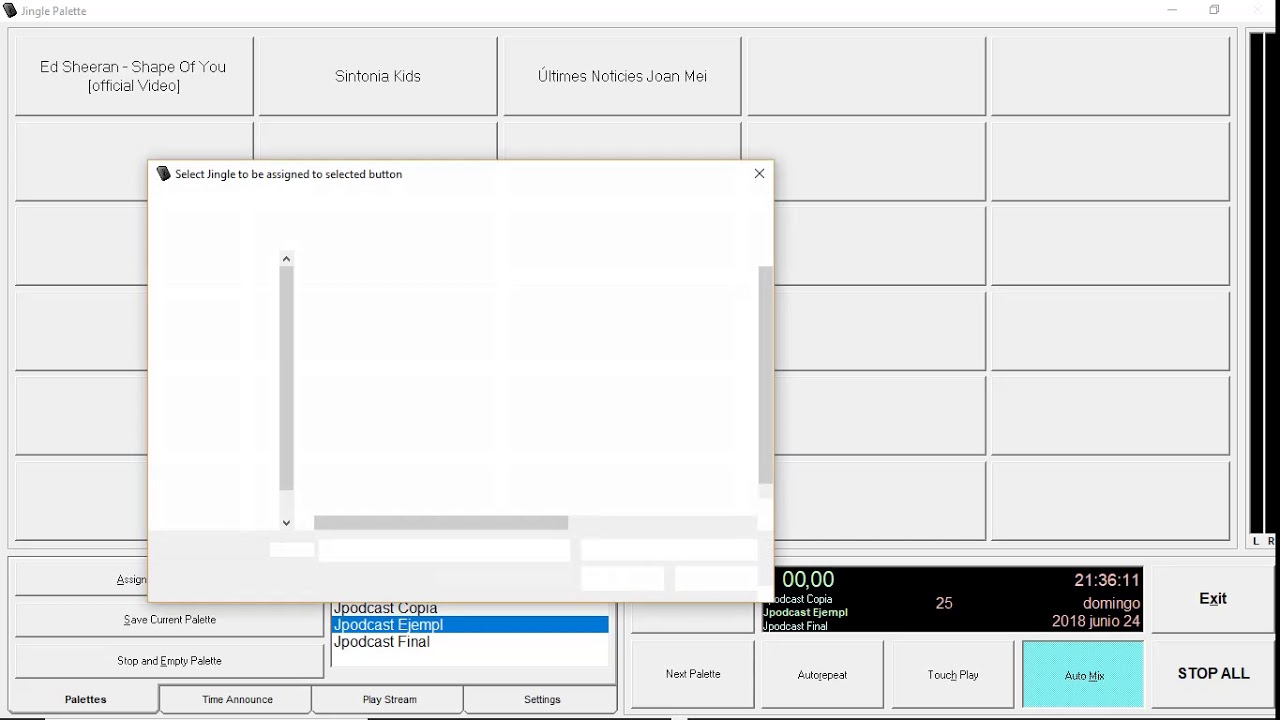Click the dialog's right vertical scrollbar

point(765,375)
